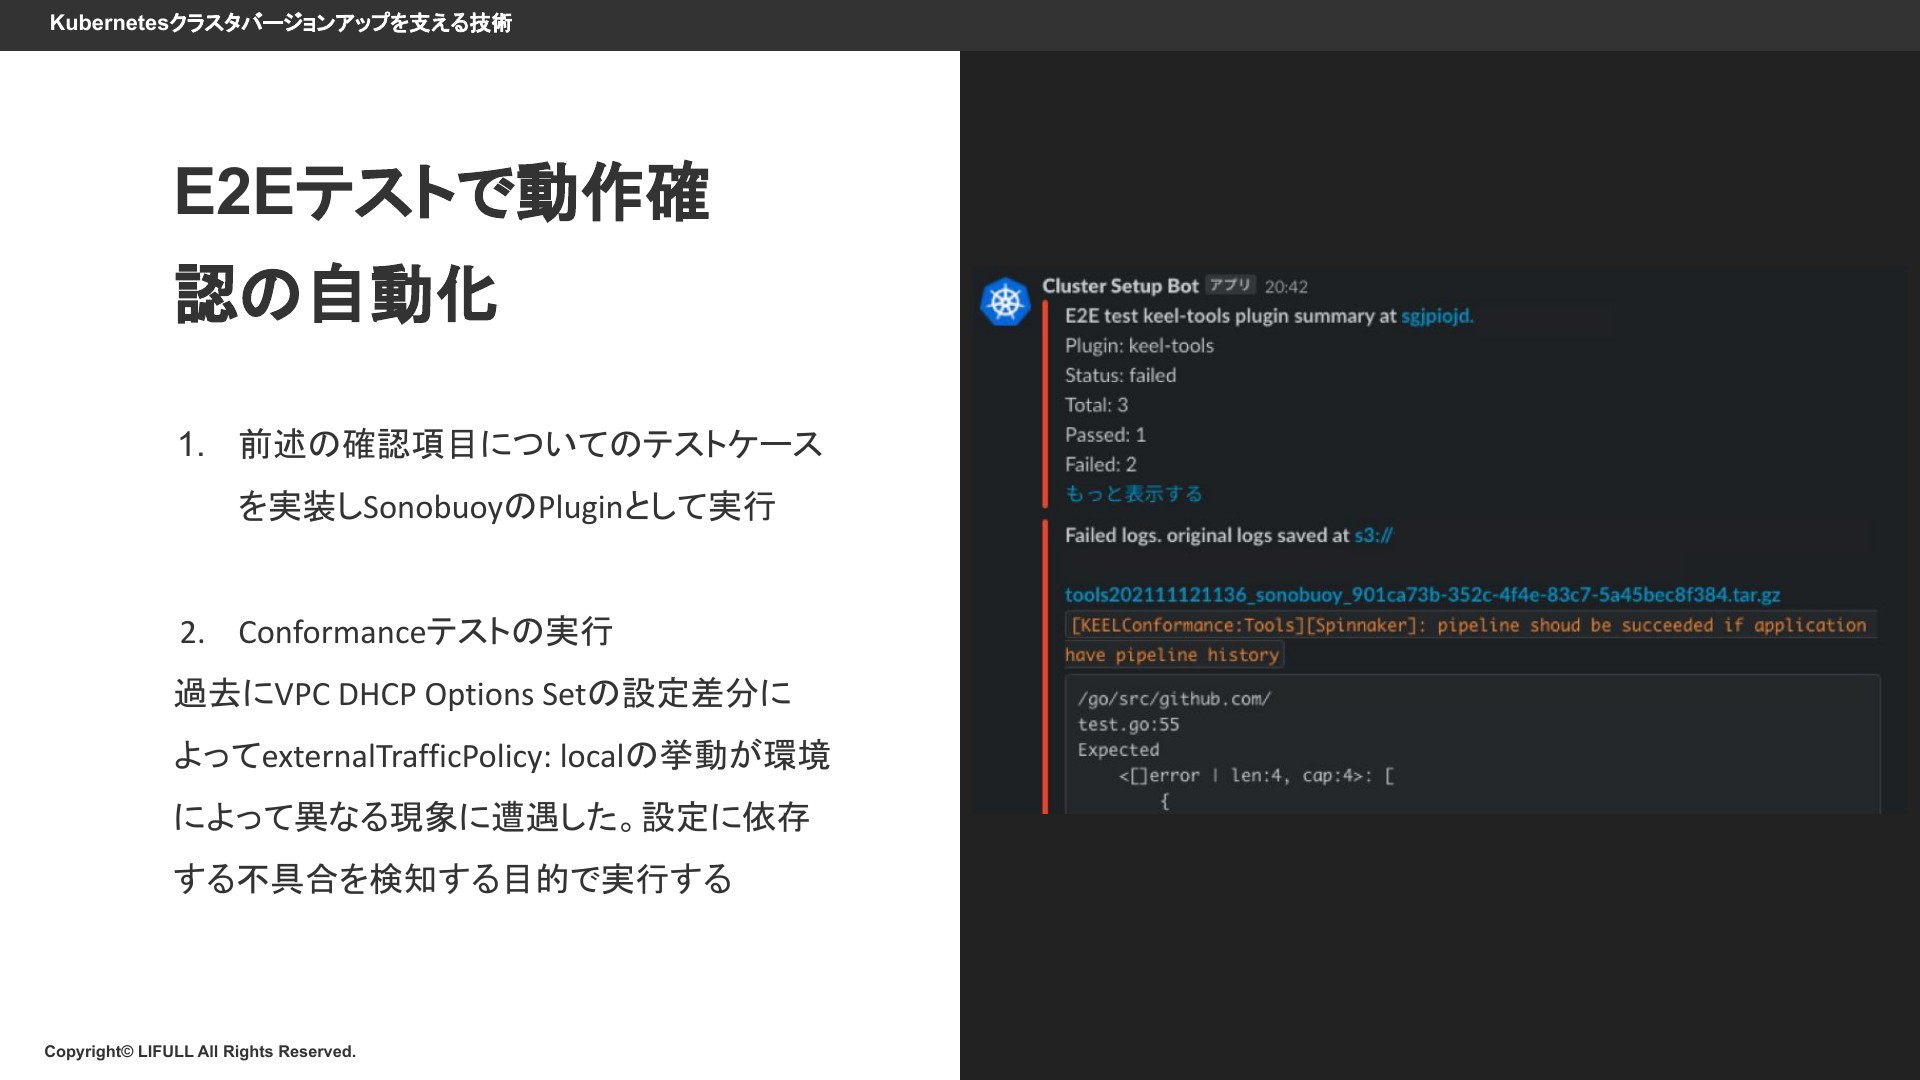Viewport: 1920px width, 1080px height.
Task: Select the 'Failed: 2' line
Action: pos(1100,465)
